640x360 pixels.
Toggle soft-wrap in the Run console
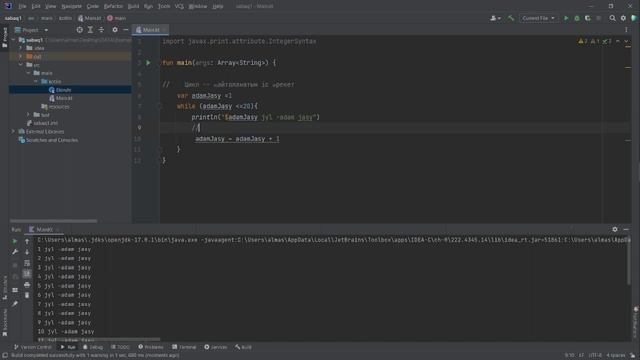(27, 263)
